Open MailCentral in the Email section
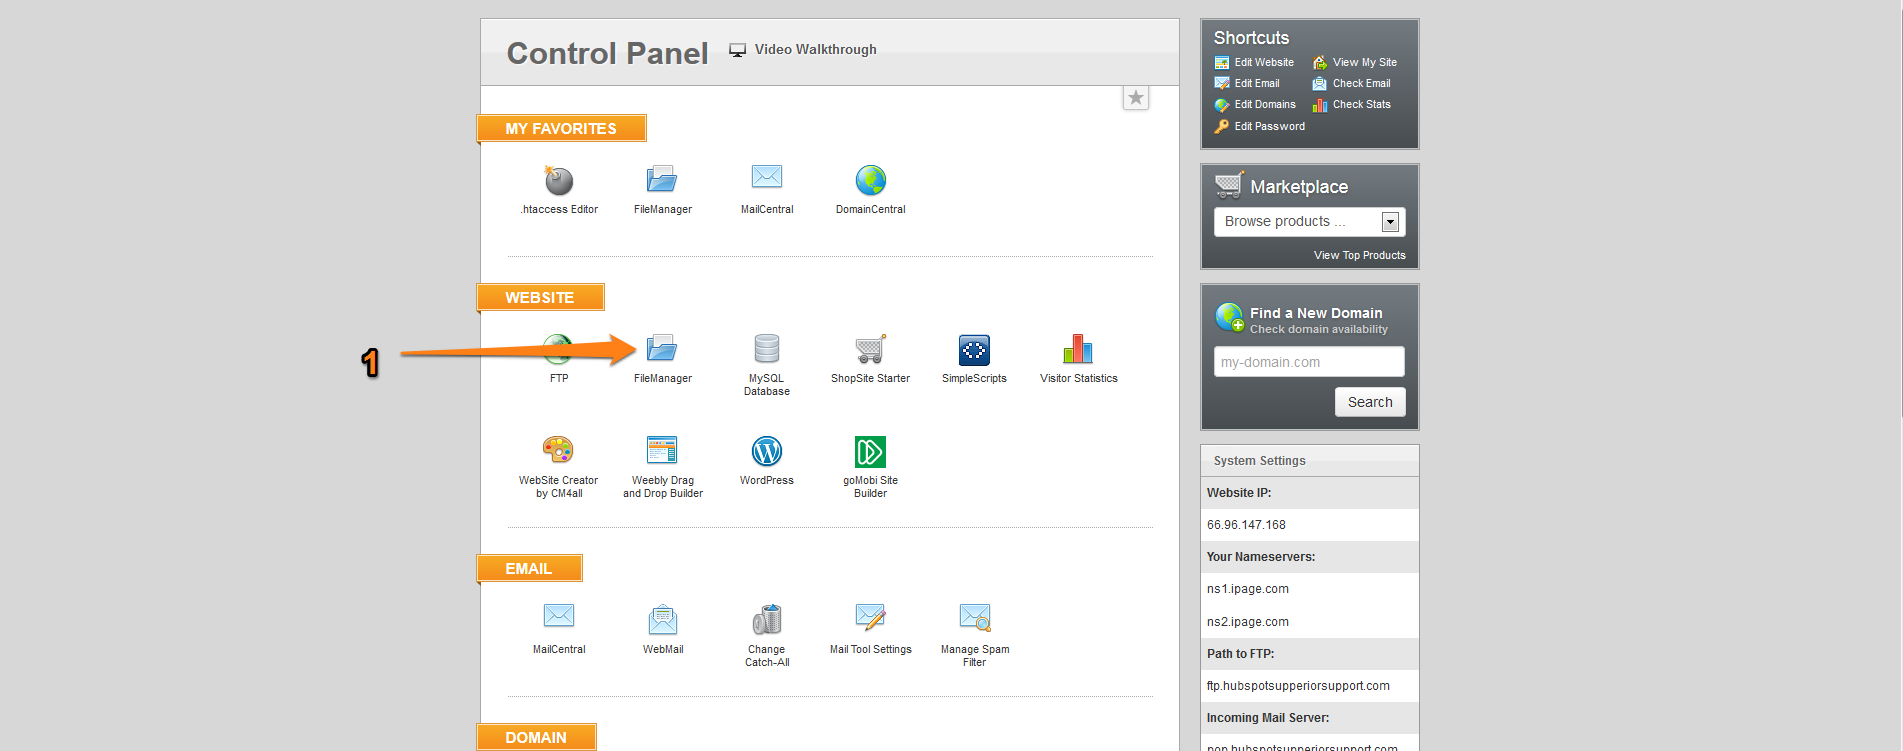The height and width of the screenshot is (751, 1903). [559, 616]
